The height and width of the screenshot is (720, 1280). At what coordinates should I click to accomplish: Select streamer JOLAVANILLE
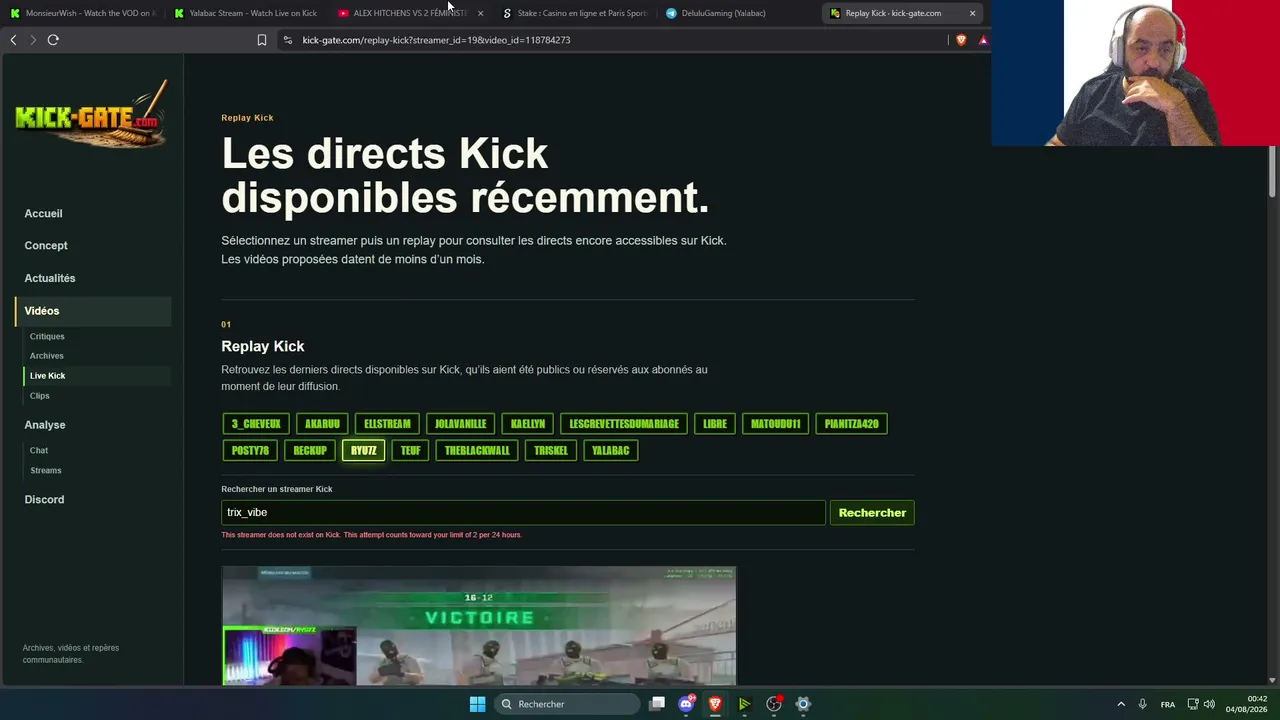(460, 424)
